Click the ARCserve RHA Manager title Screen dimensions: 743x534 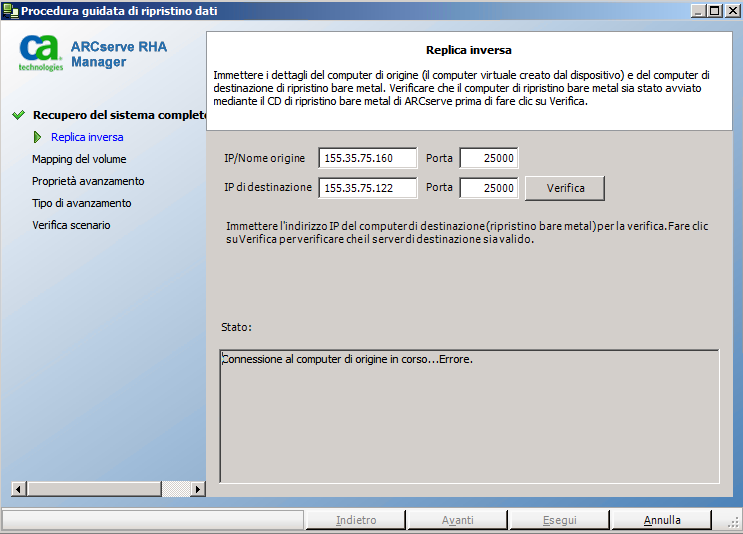[x=119, y=54]
